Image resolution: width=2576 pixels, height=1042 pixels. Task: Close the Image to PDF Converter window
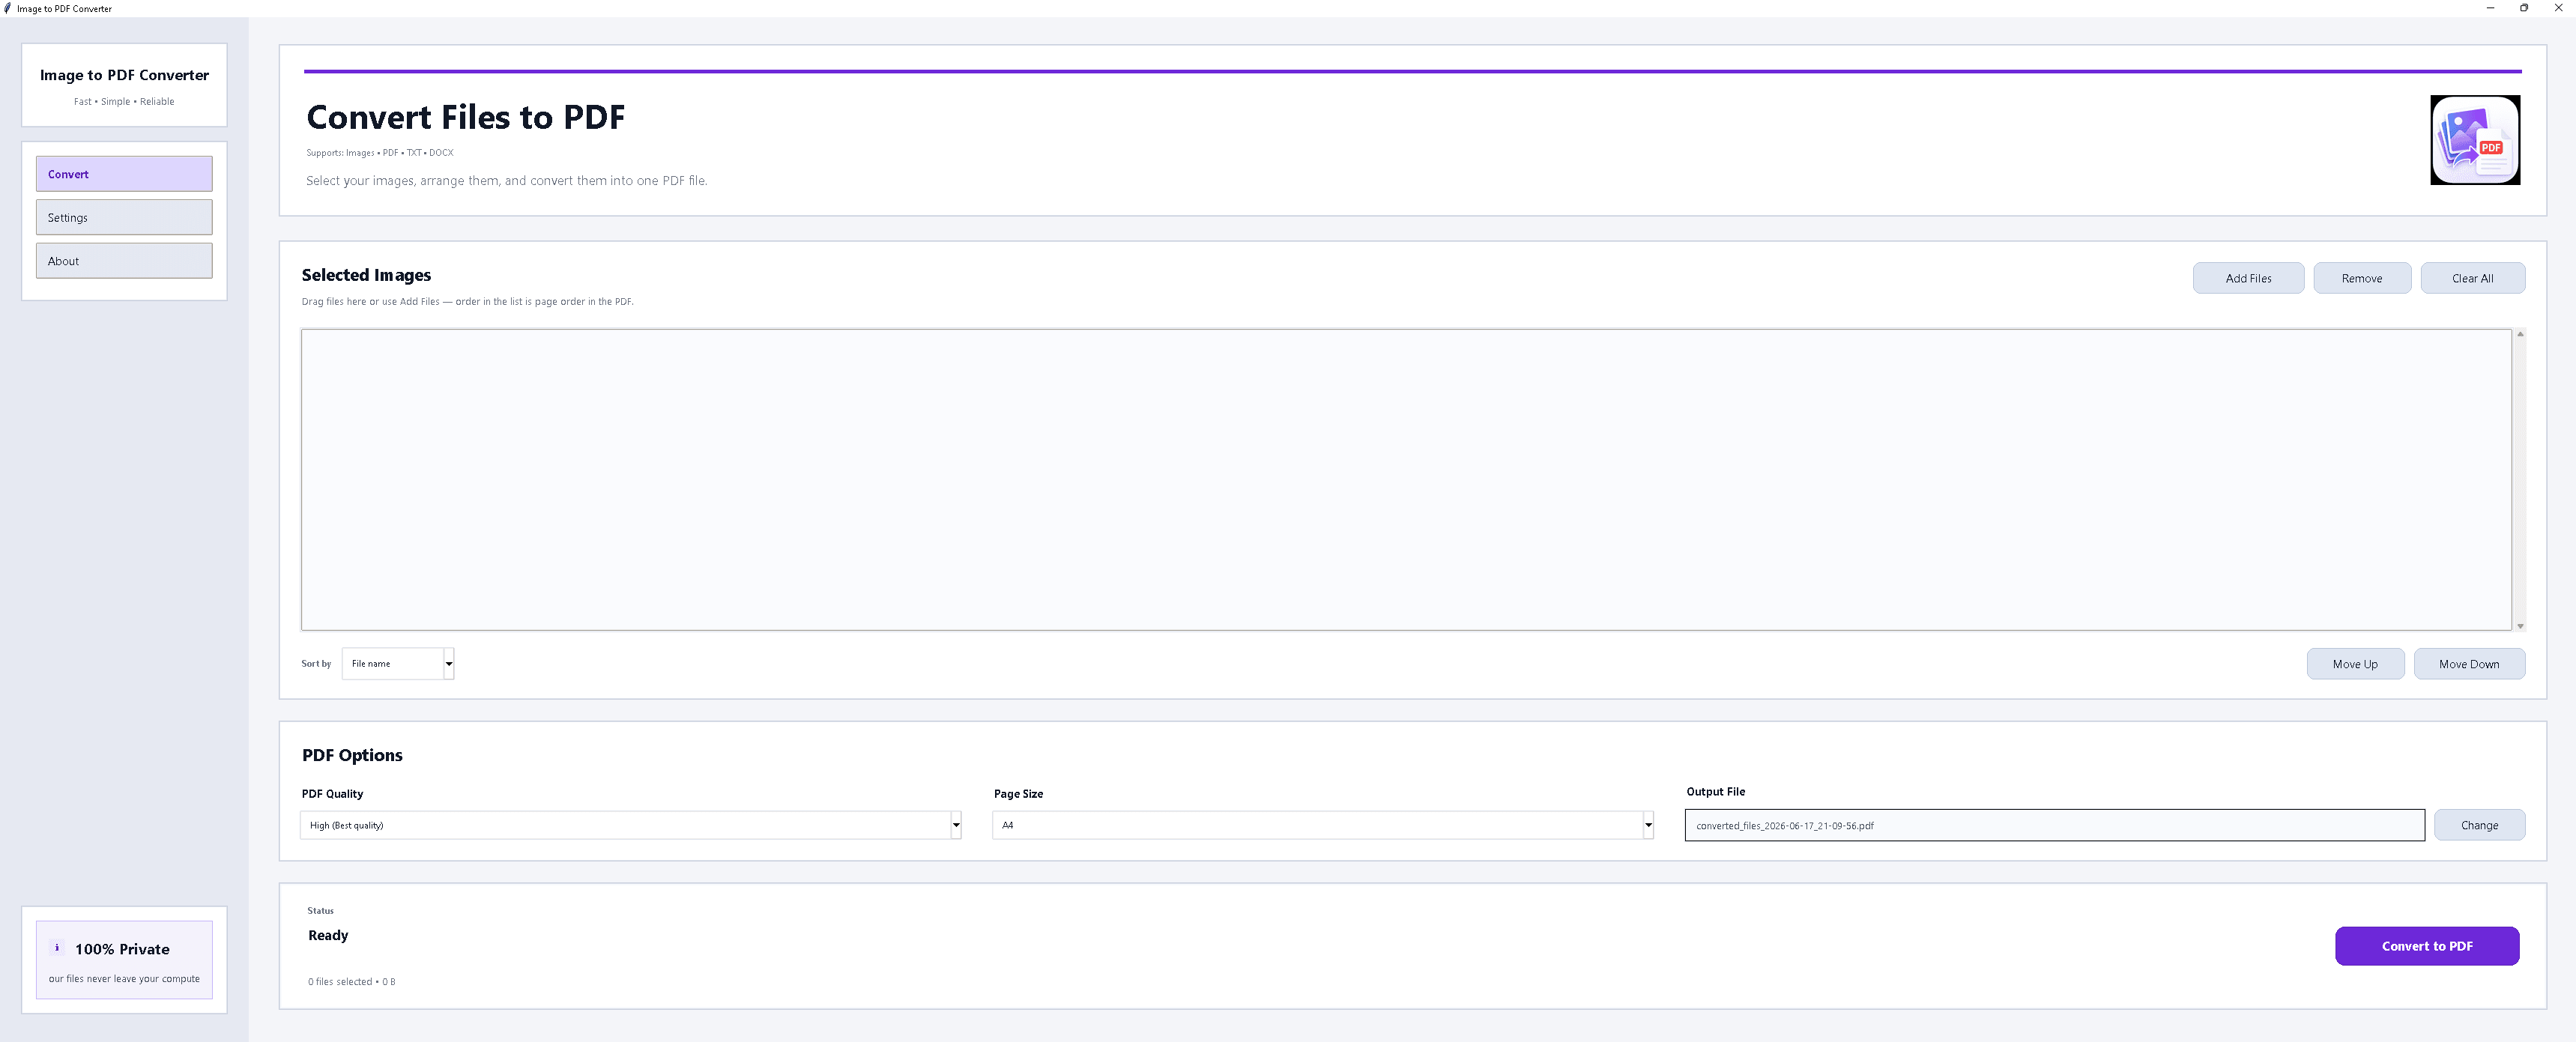point(2558,8)
